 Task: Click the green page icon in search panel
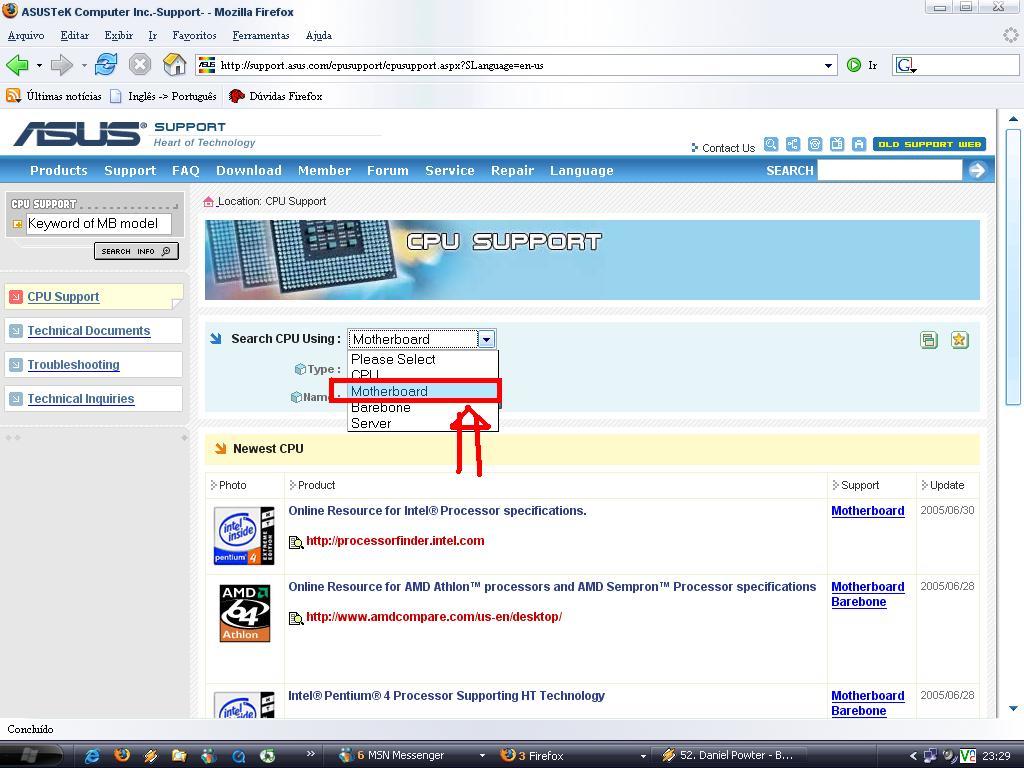pyautogui.click(x=929, y=340)
